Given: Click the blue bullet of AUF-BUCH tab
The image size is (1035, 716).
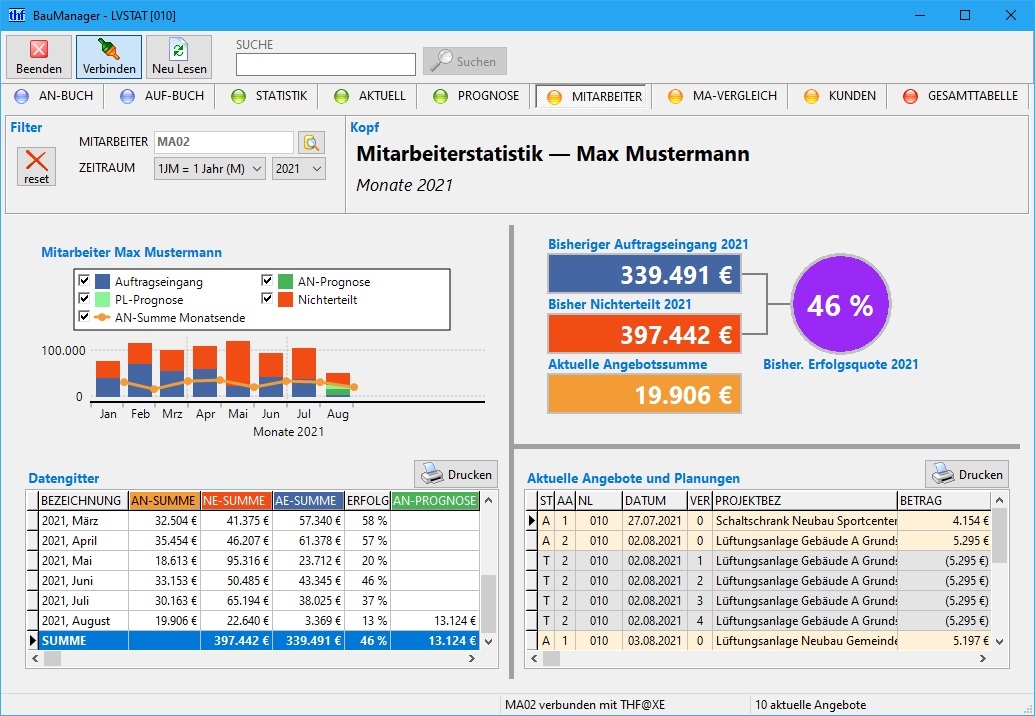Looking at the screenshot, I should point(127,96).
